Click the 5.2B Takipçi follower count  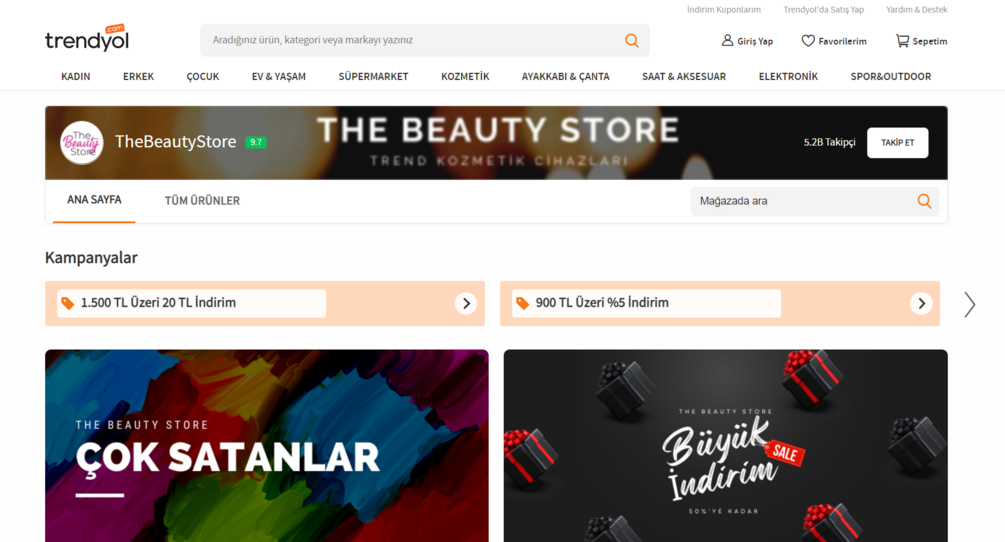click(x=829, y=142)
